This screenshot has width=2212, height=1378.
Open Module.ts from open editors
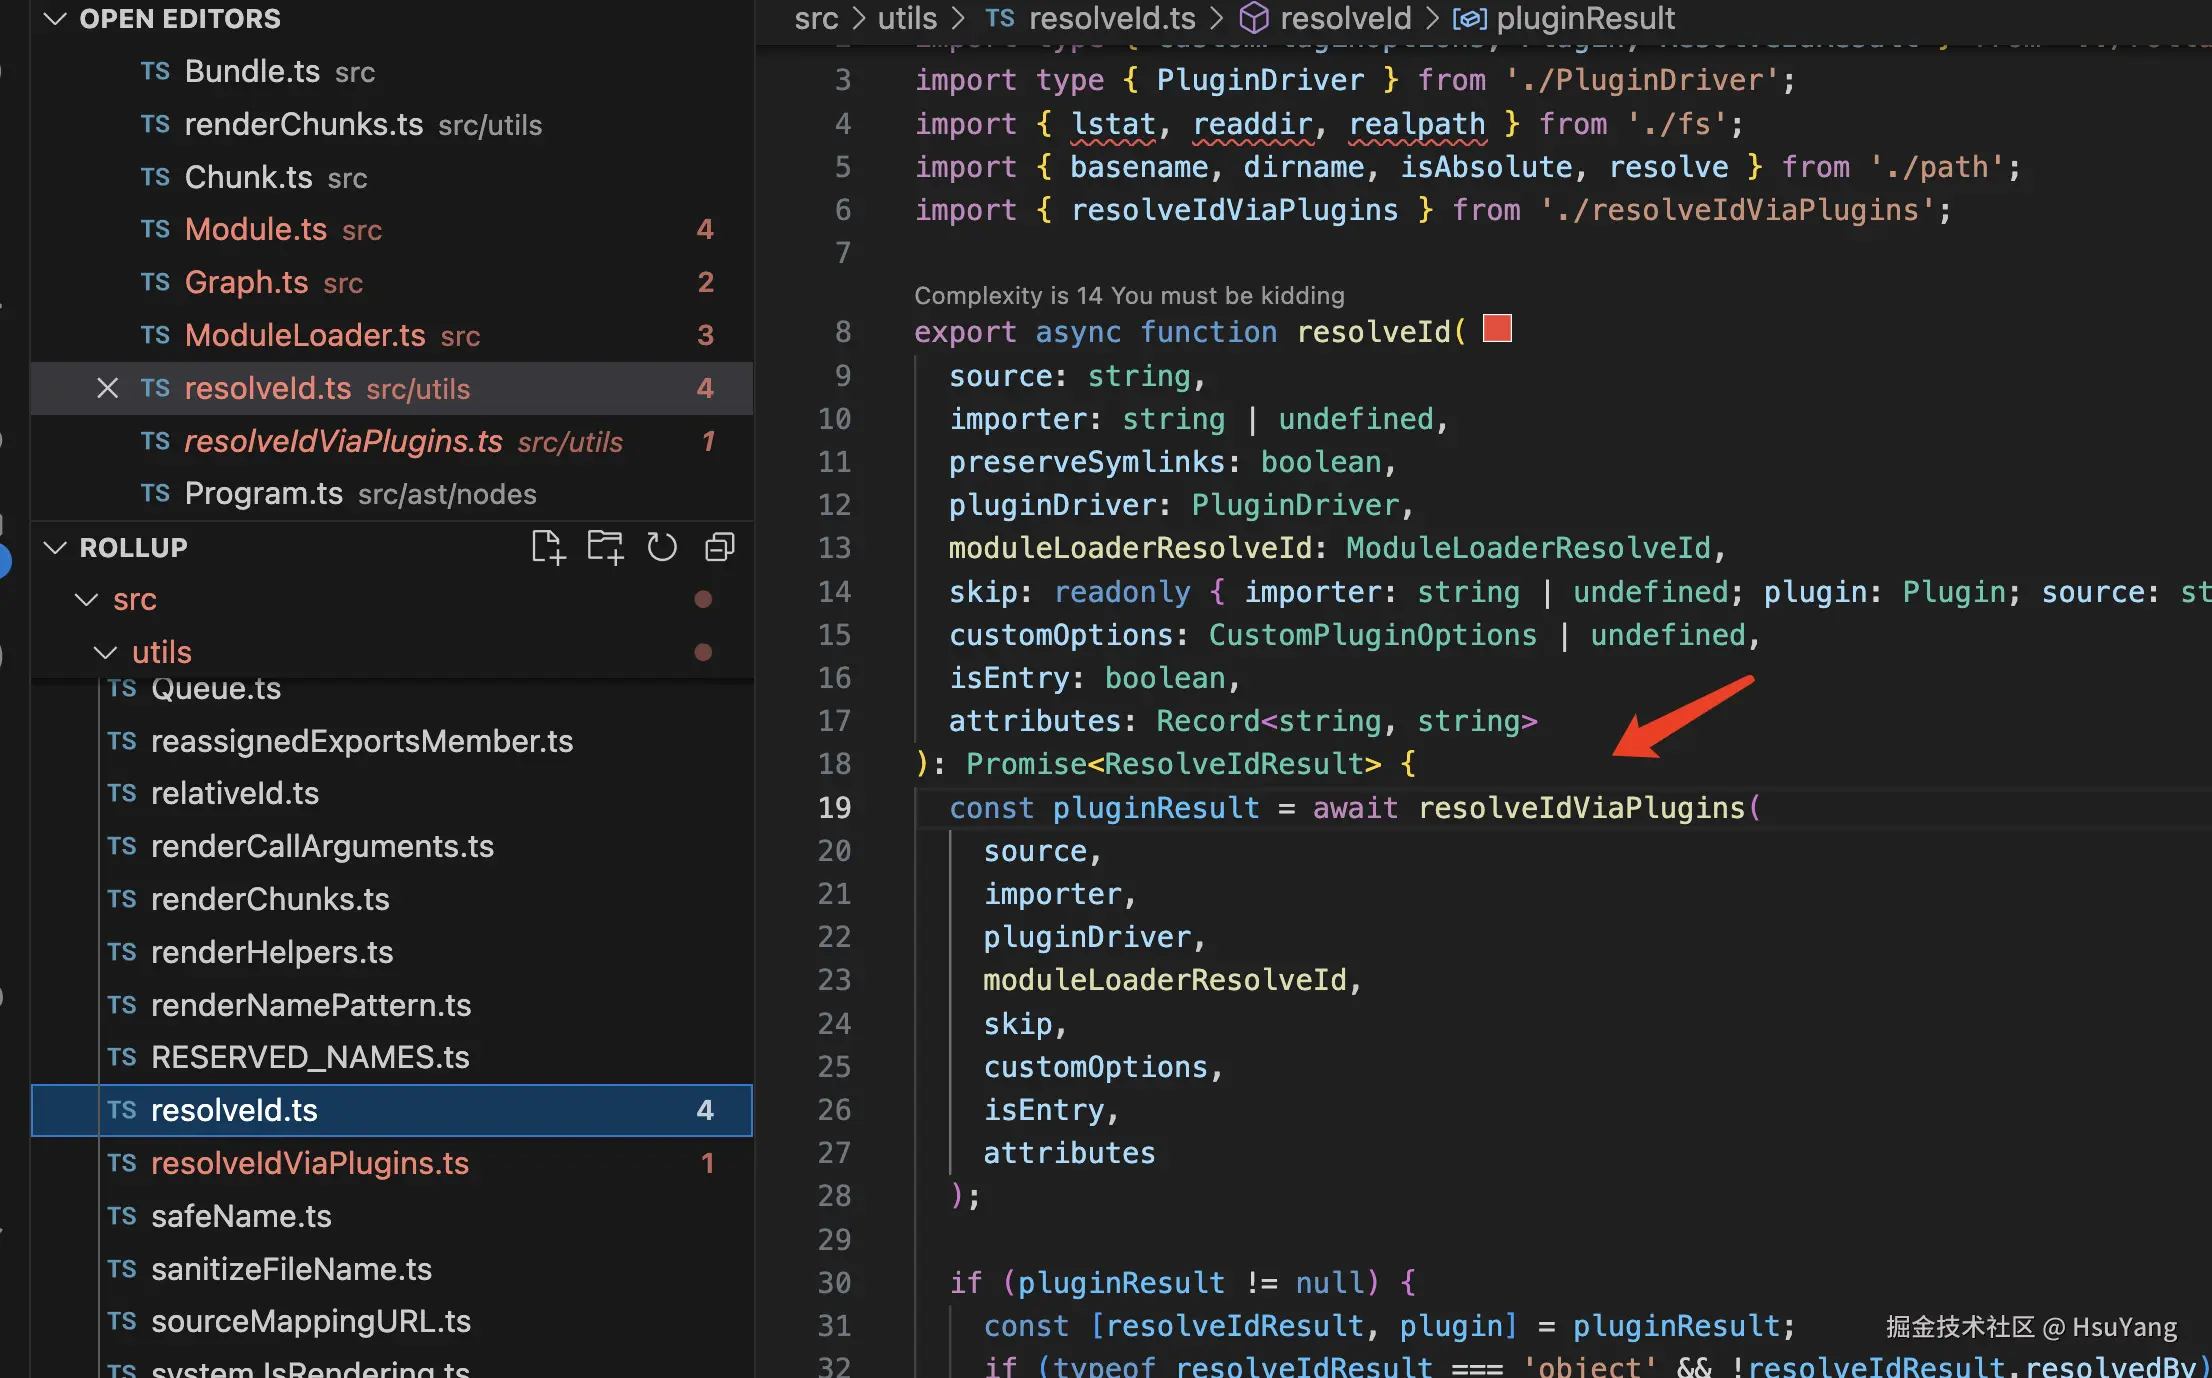[256, 230]
